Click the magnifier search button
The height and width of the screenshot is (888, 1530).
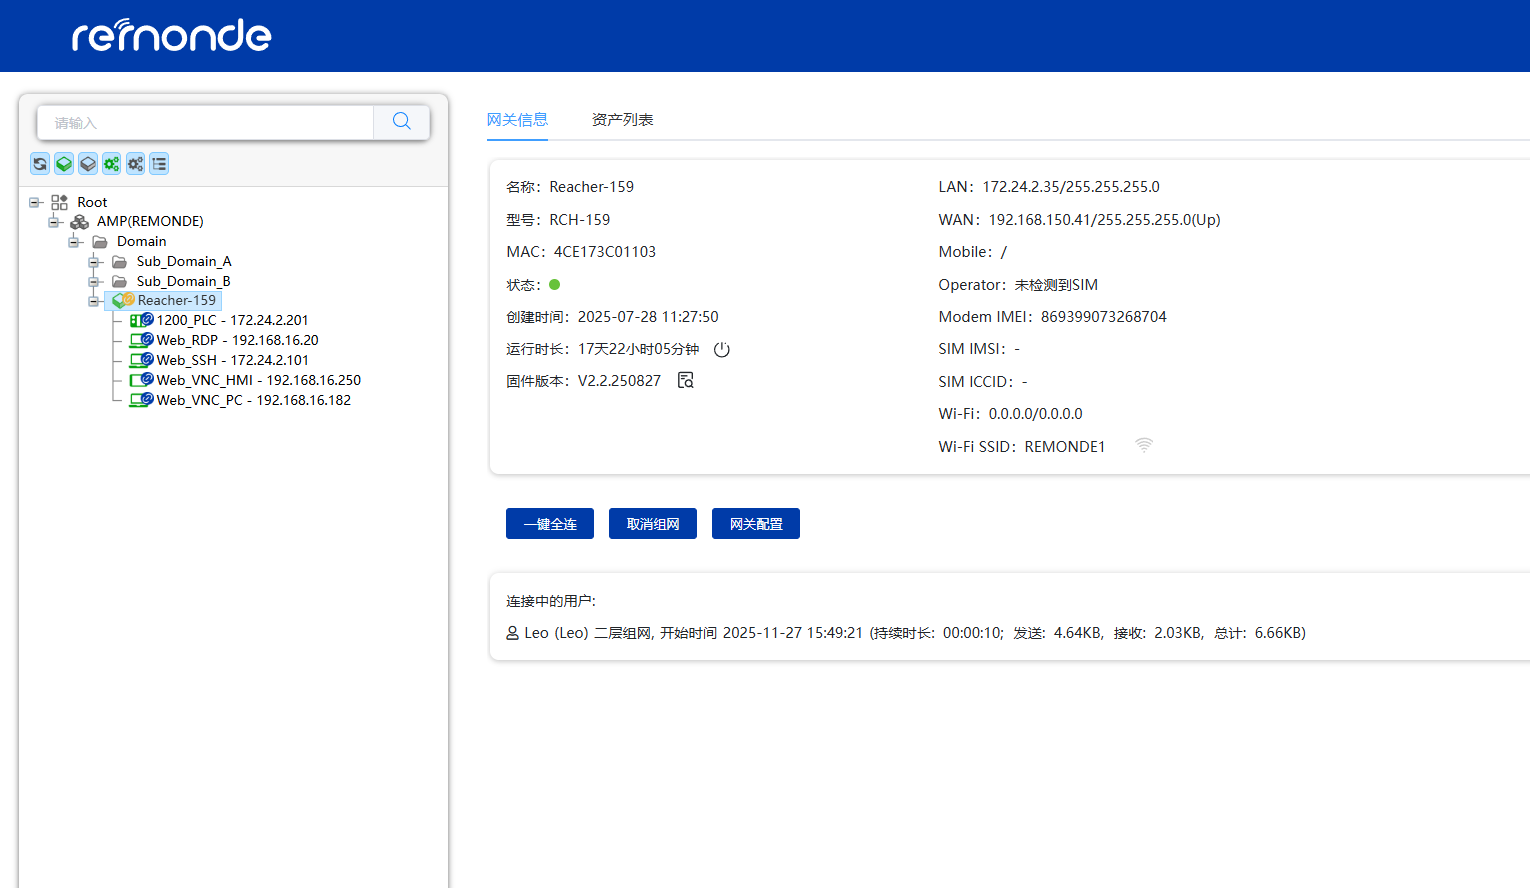(x=402, y=122)
